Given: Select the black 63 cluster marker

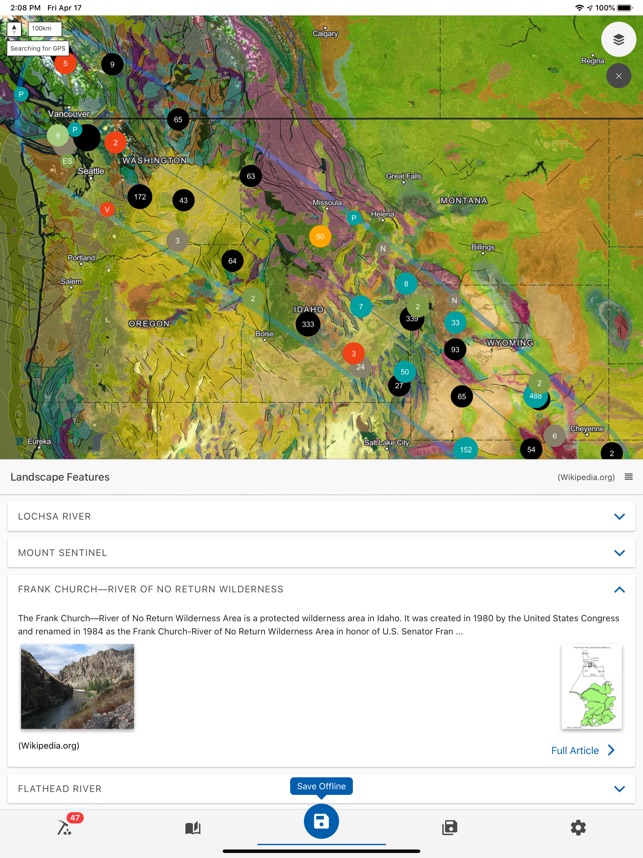Looking at the screenshot, I should pyautogui.click(x=251, y=176).
